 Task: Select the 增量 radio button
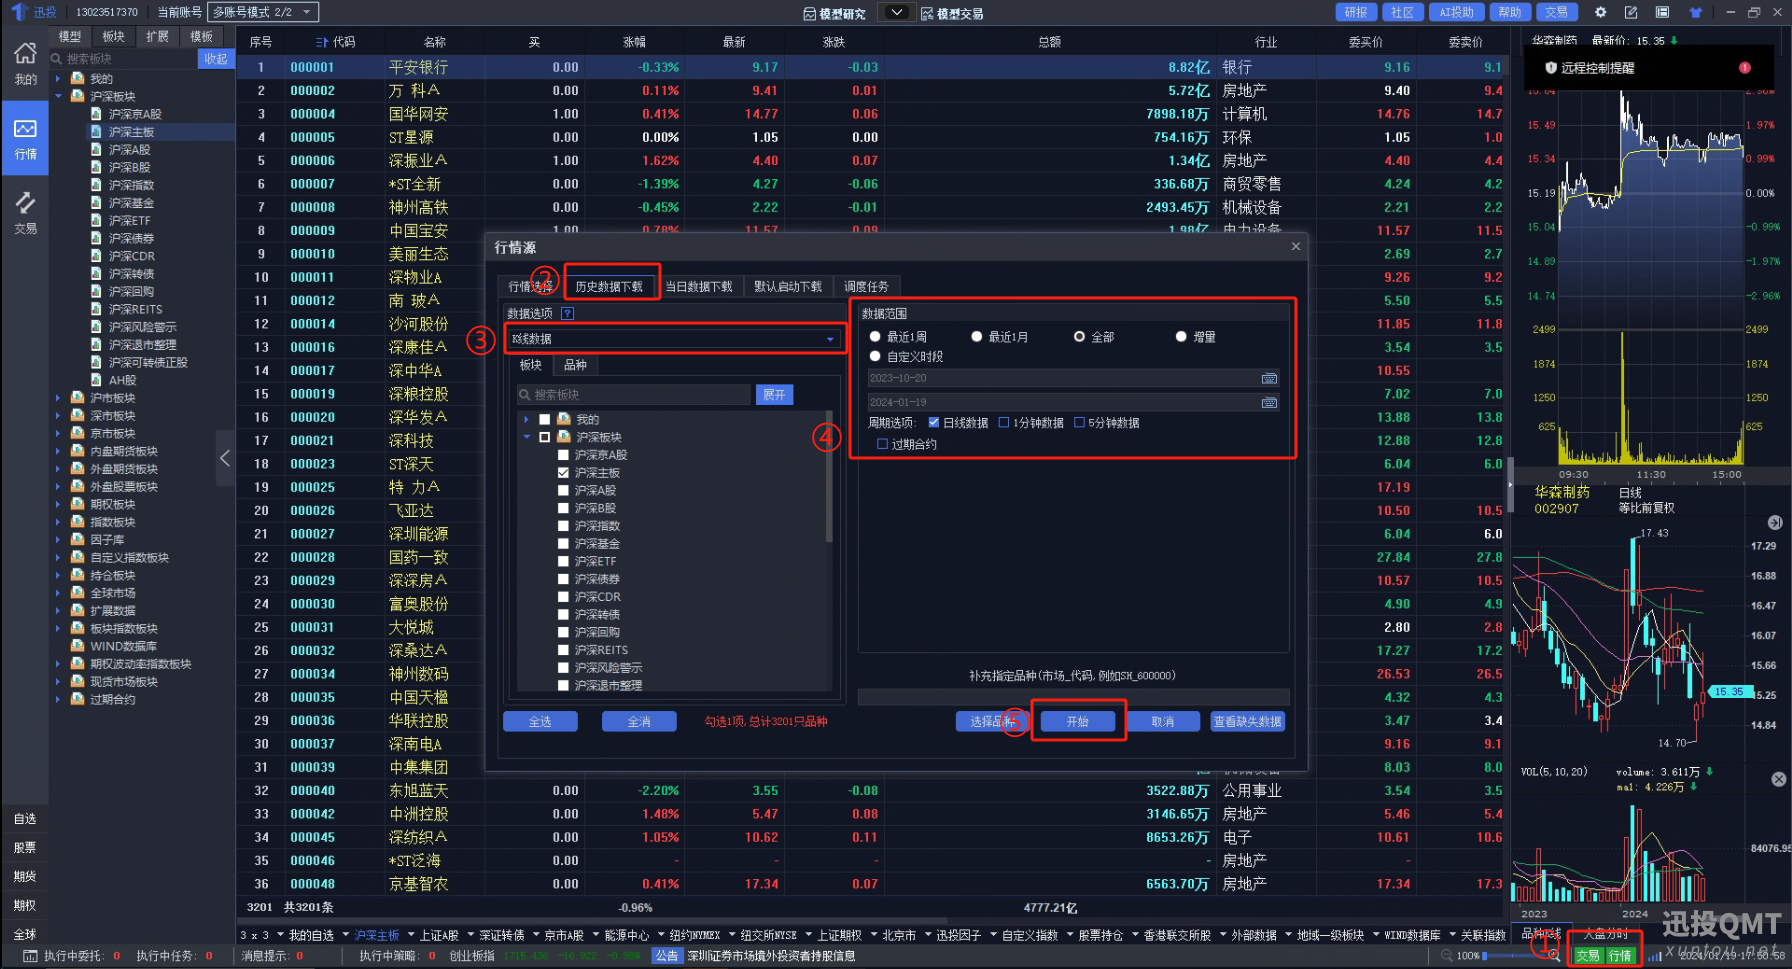1181,337
